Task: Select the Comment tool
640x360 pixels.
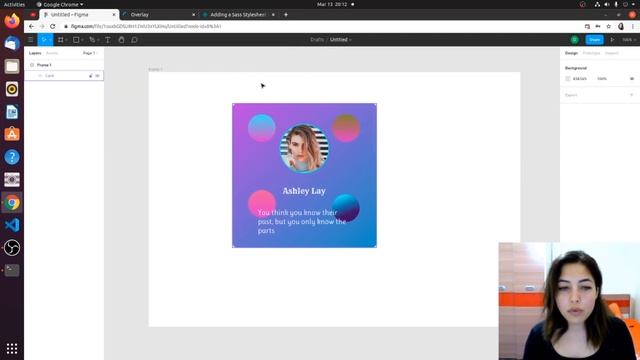Action: click(134, 40)
